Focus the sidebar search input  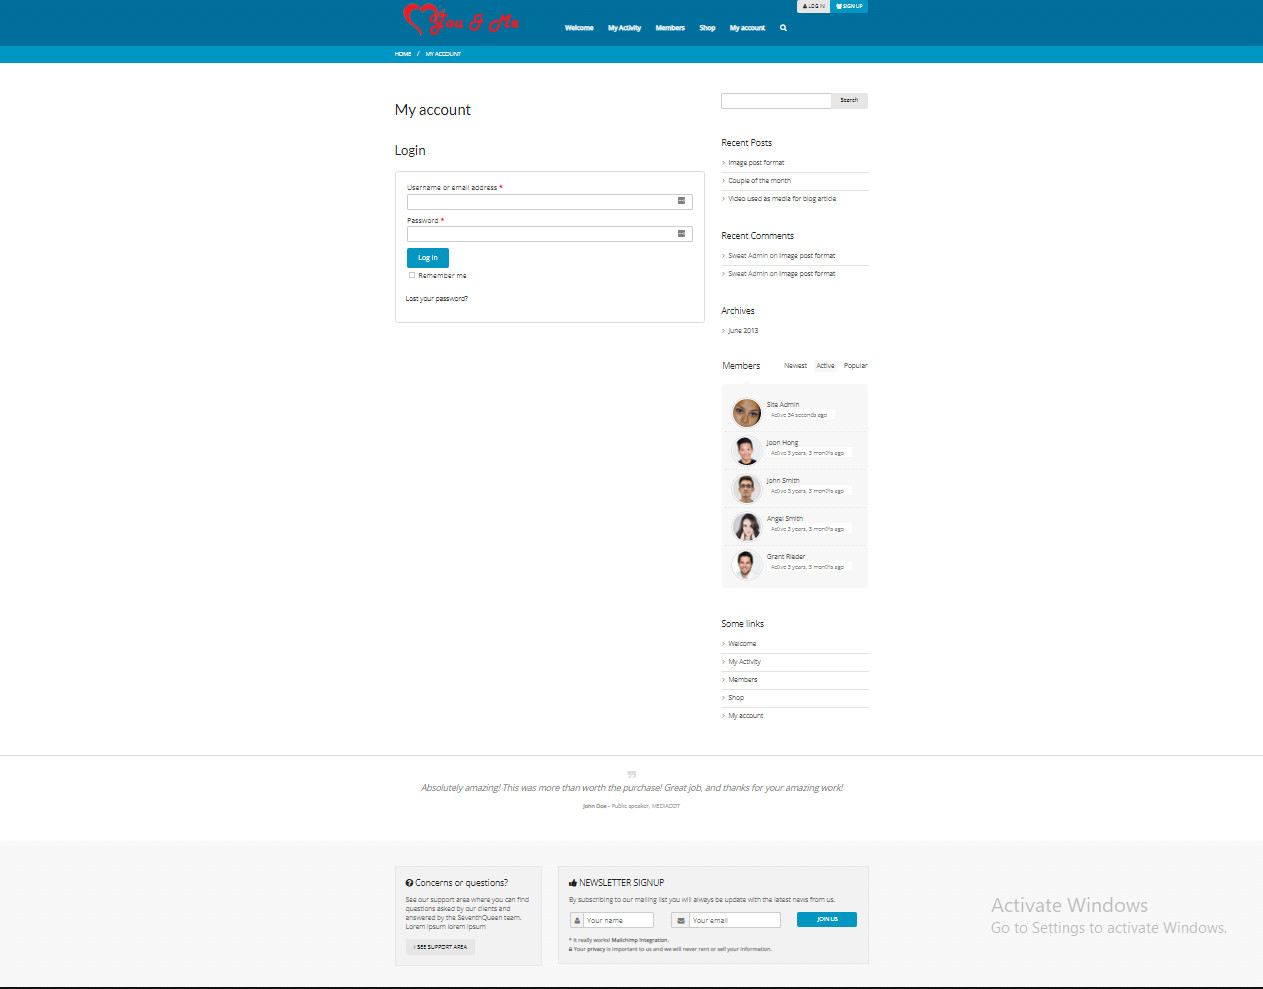click(x=776, y=100)
